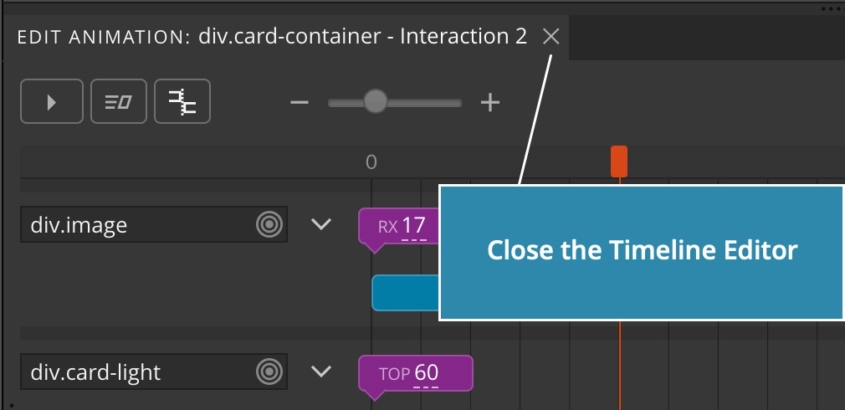Click the Close the Timeline Editor tooltip
This screenshot has height=410, width=845.
(641, 252)
